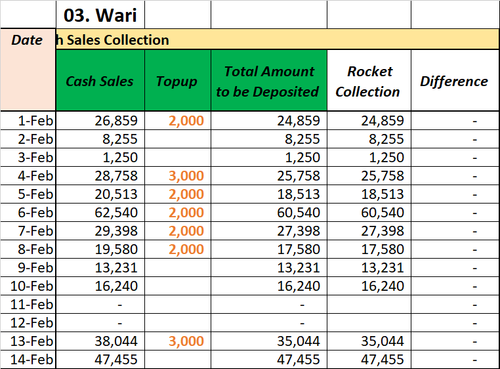
Task: Select the 6-Feb topup 2,000 cell
Action: (x=178, y=212)
